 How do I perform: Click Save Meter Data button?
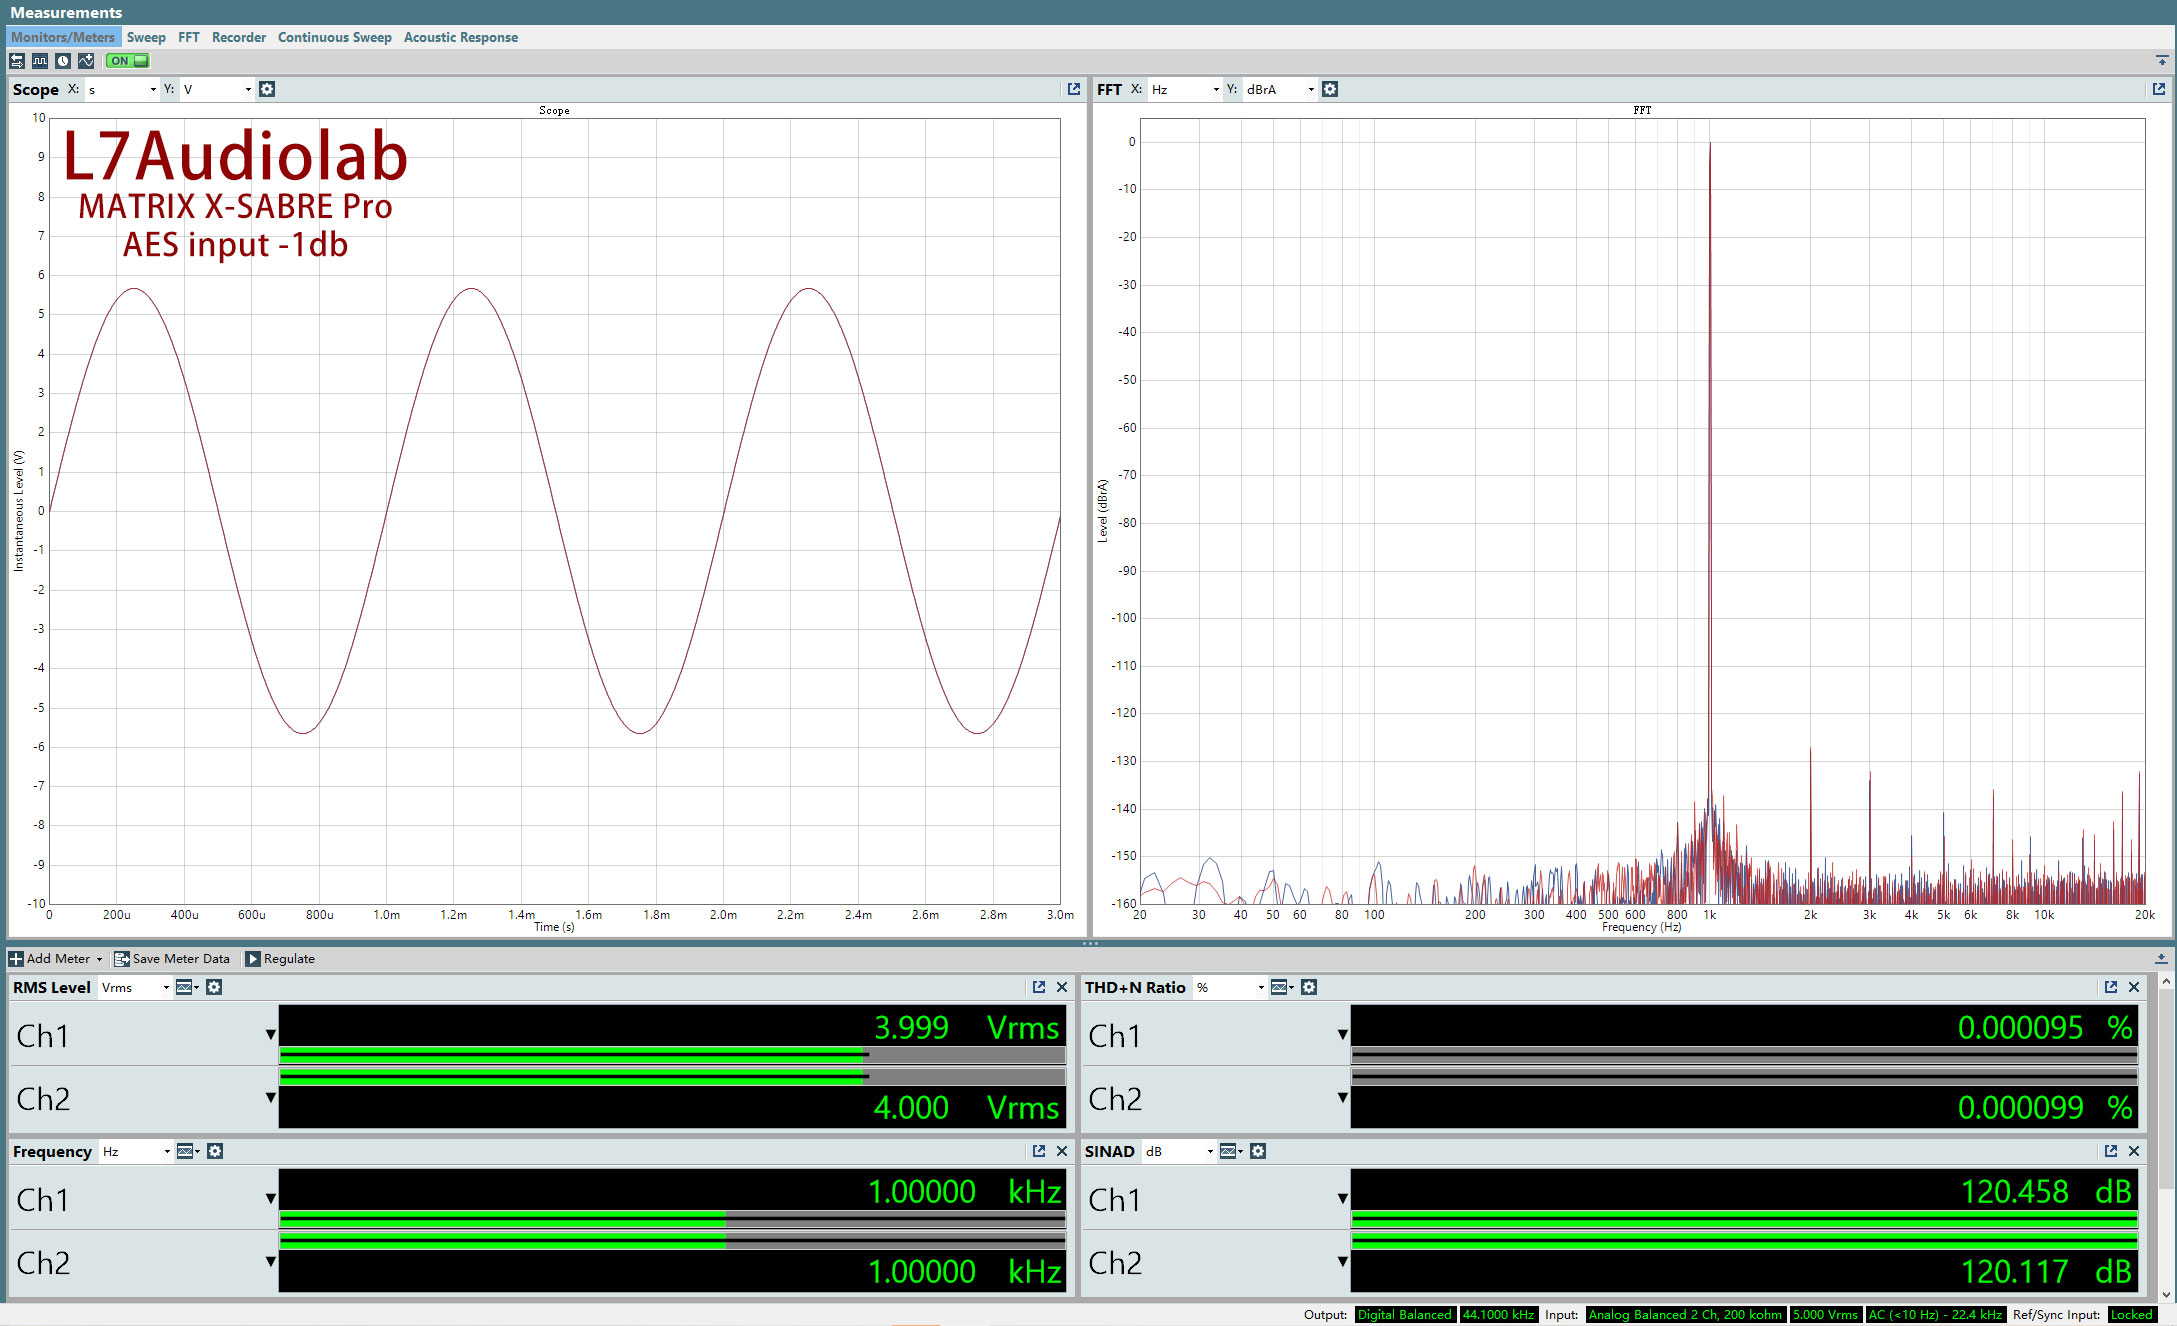(x=172, y=958)
